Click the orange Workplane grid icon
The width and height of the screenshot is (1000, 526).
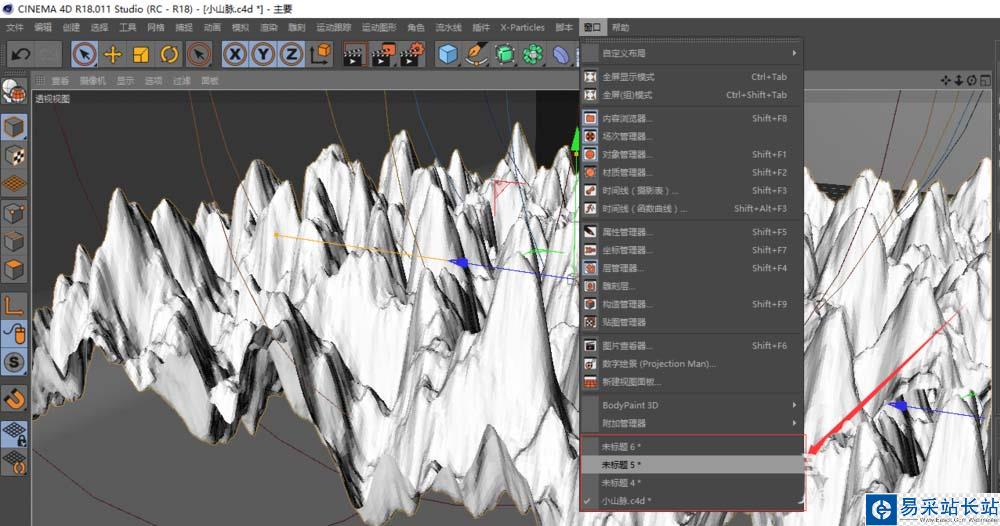14,184
